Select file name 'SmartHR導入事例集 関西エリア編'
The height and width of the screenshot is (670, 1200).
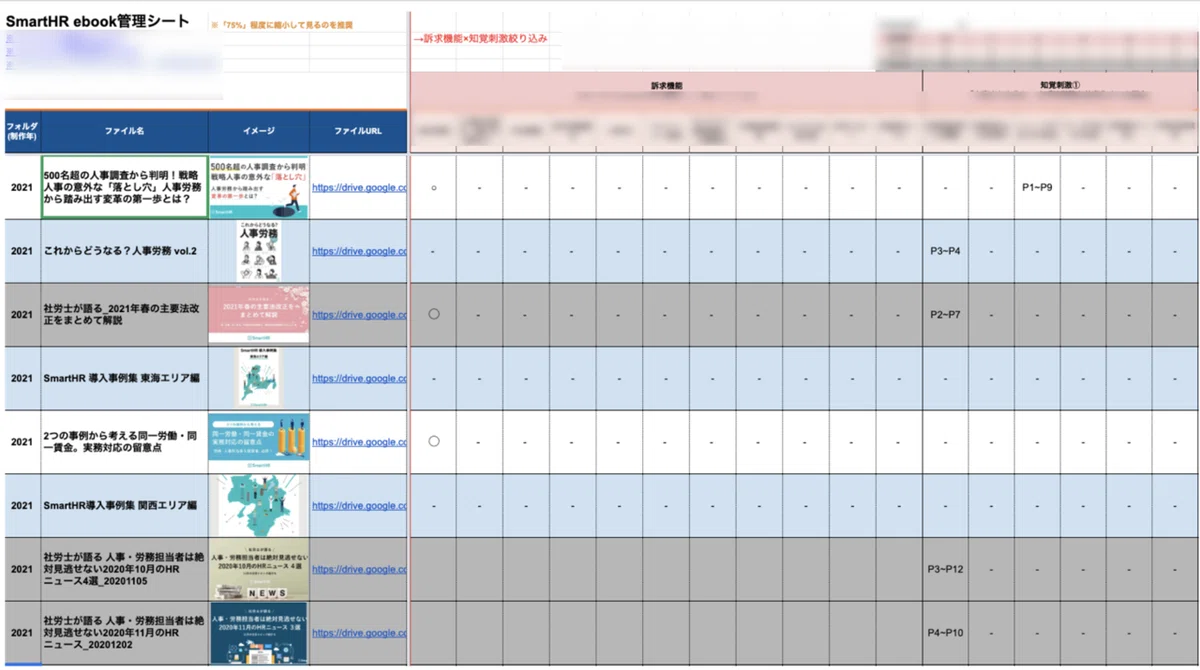(x=125, y=505)
